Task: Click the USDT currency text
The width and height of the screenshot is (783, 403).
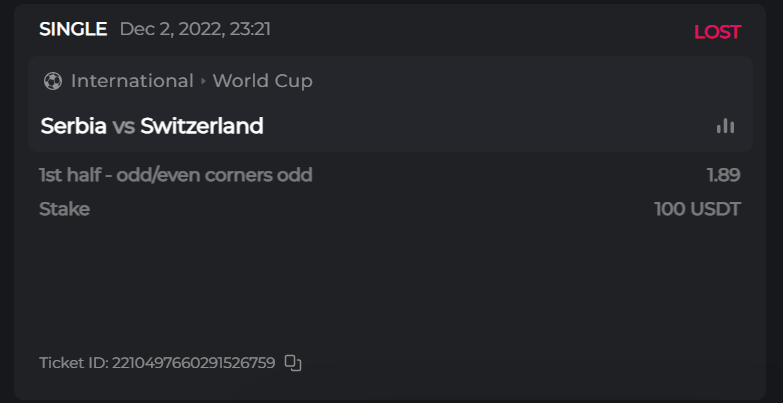Action: coord(716,209)
